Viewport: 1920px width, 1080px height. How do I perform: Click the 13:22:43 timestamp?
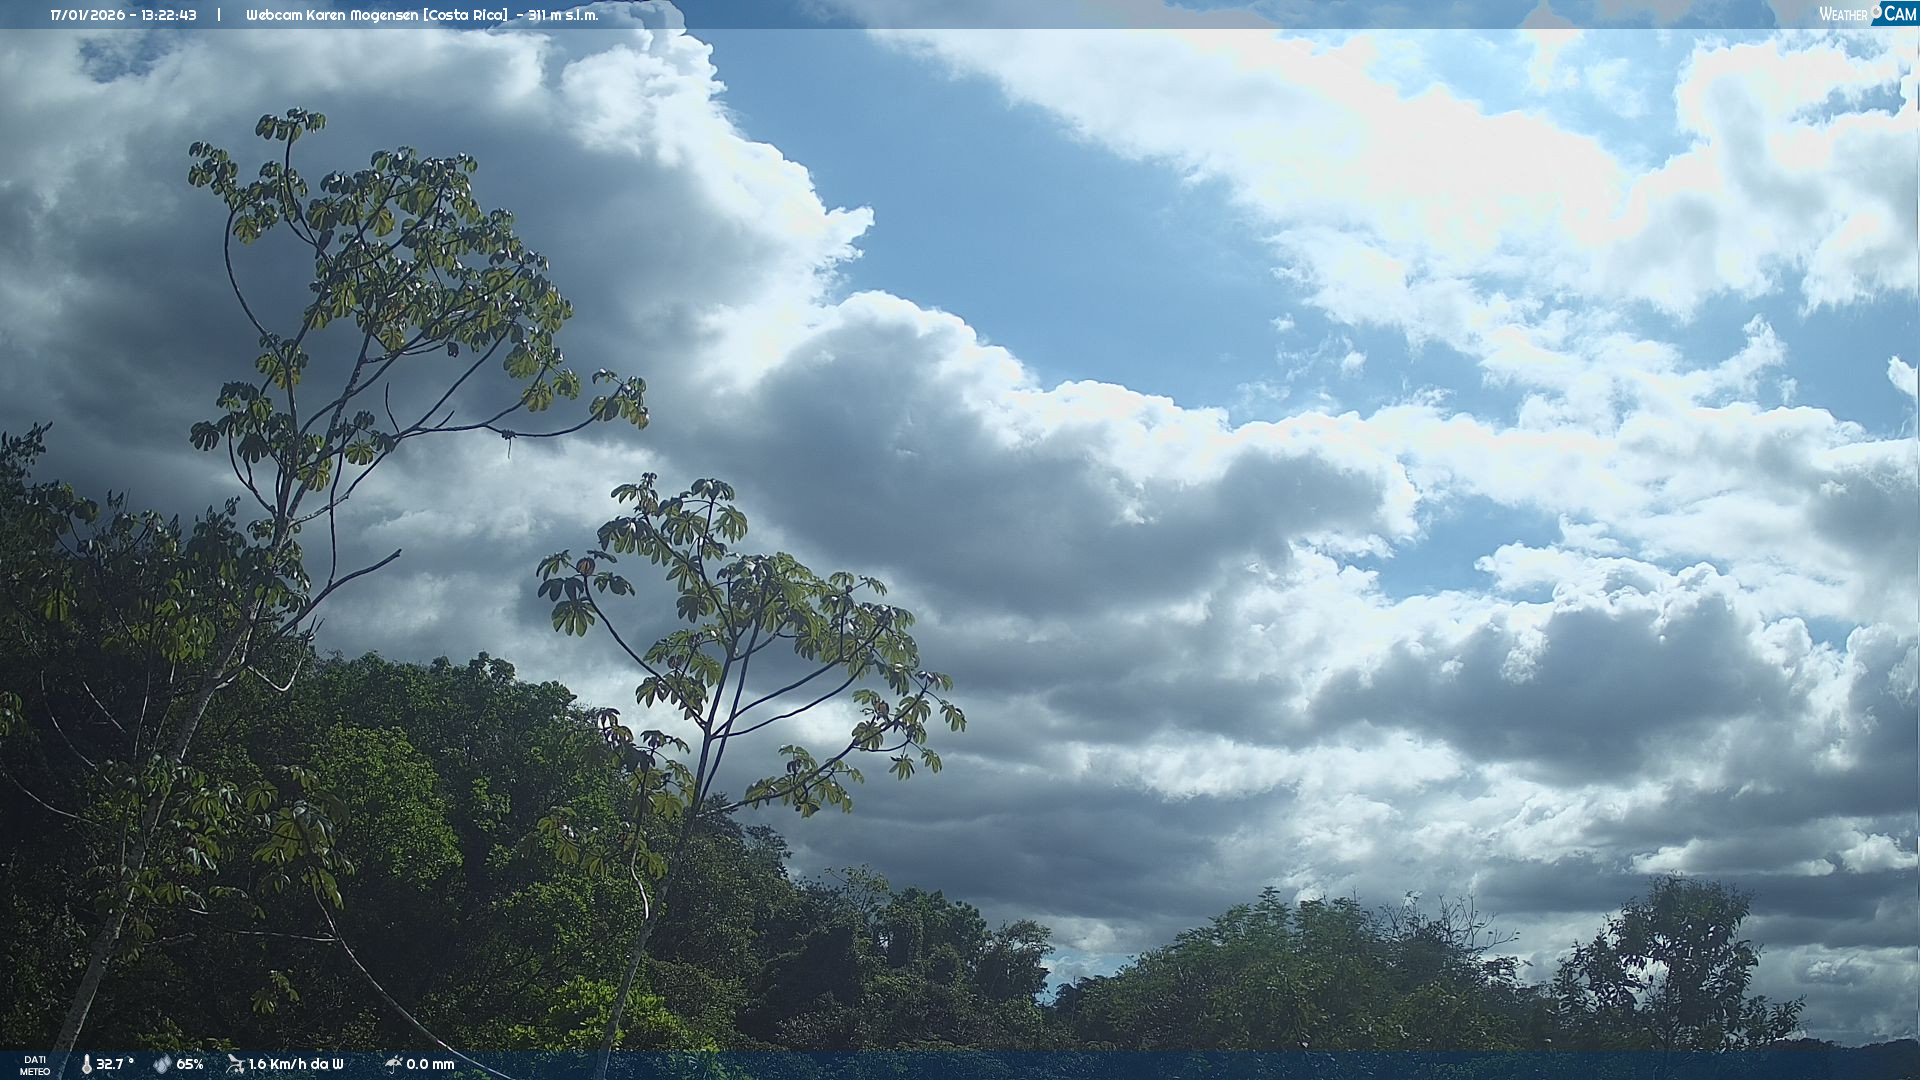(169, 15)
